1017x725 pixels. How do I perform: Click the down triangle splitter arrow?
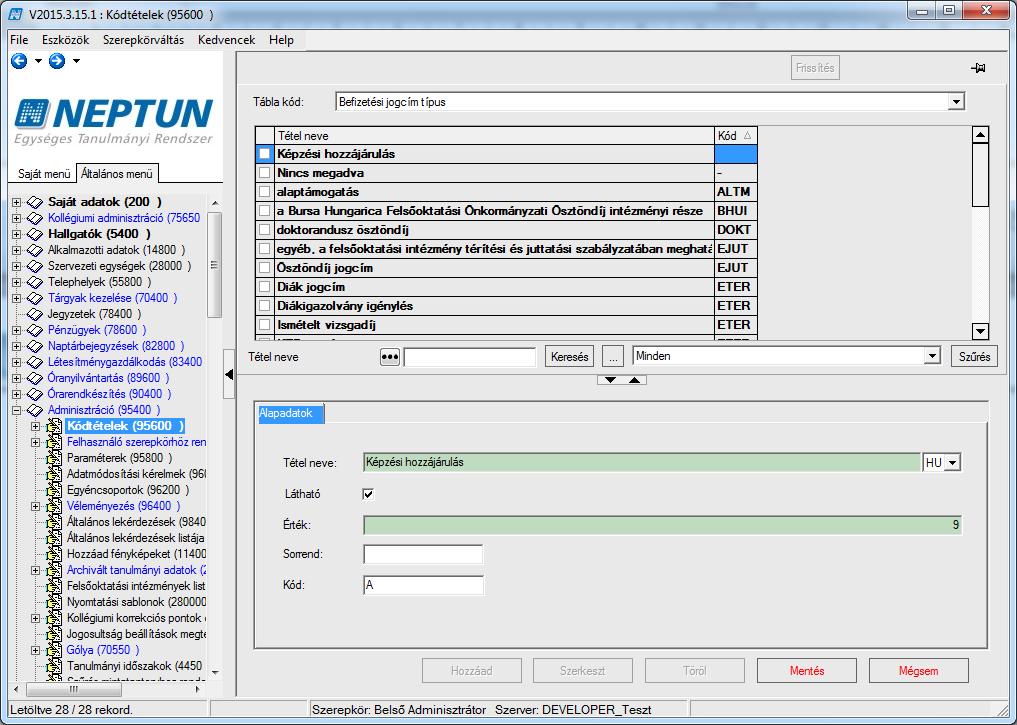(610, 380)
